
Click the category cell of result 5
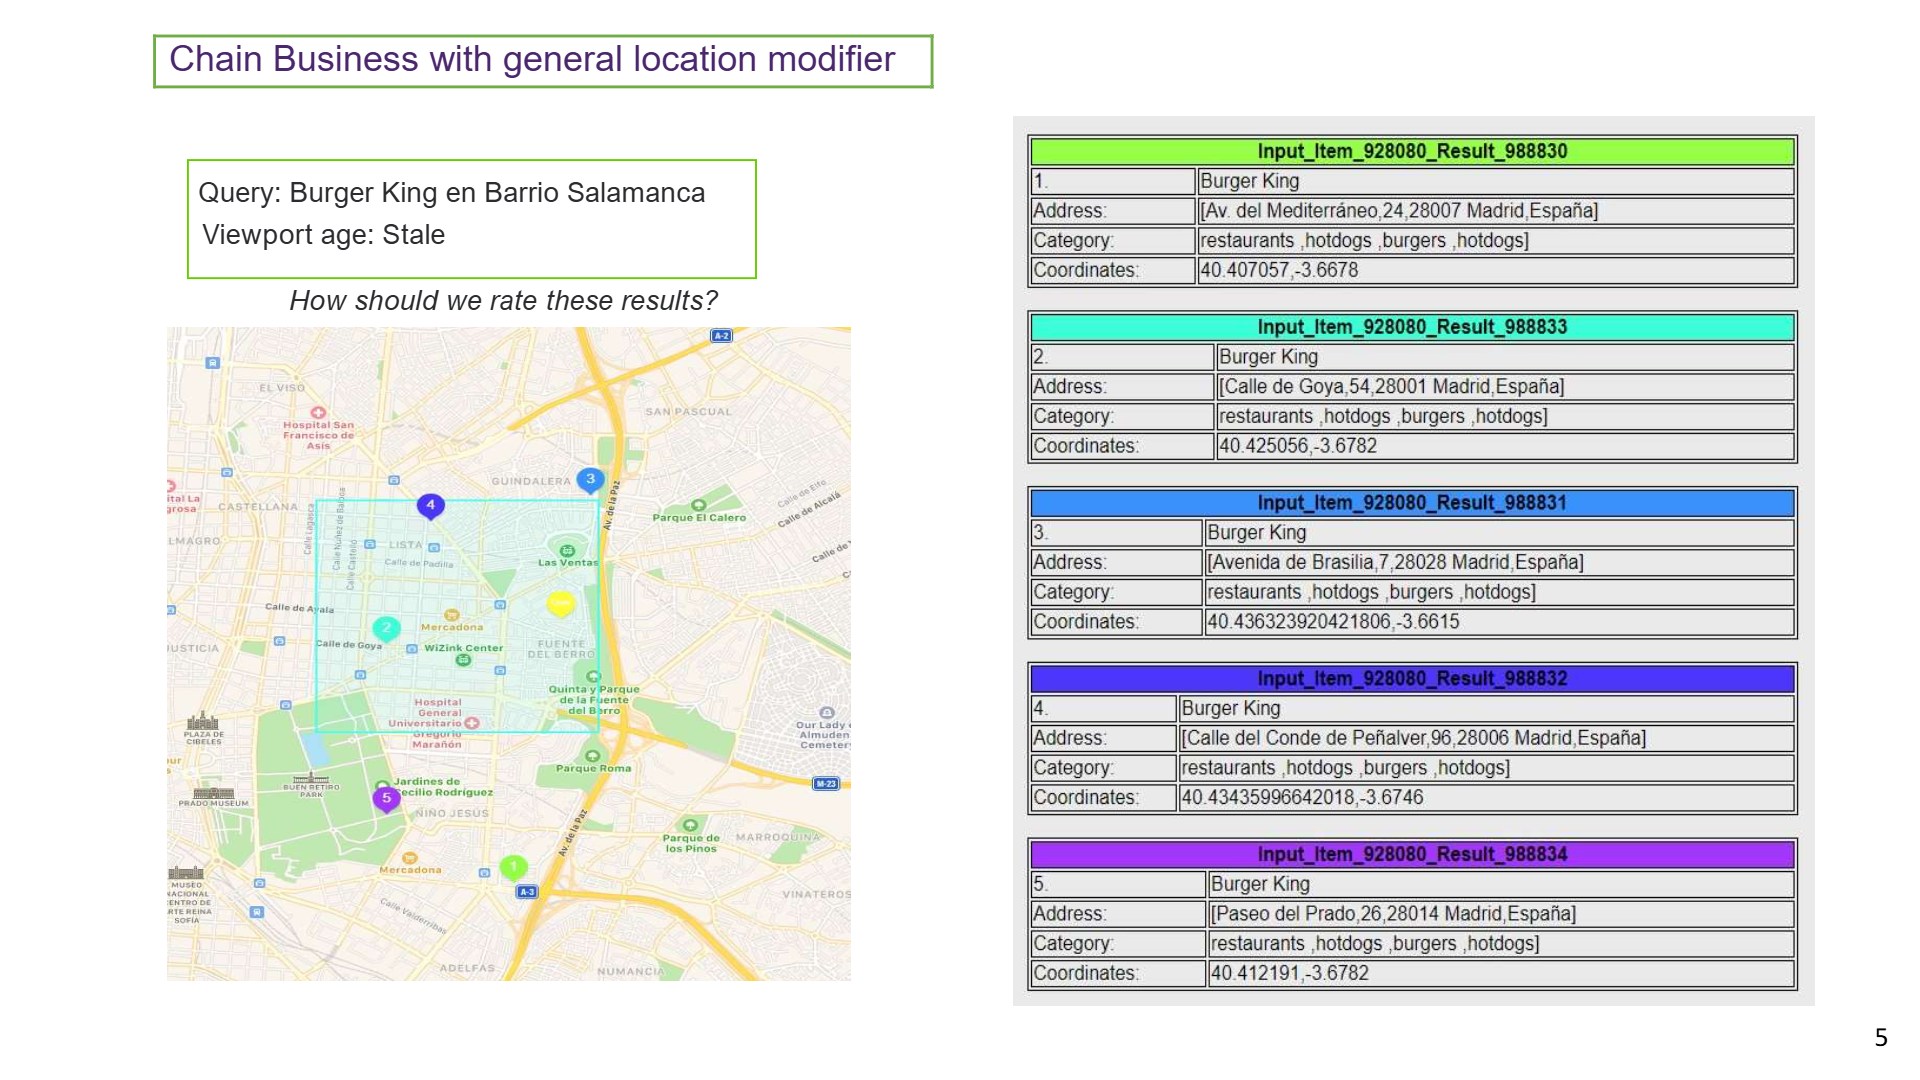coord(1501,945)
